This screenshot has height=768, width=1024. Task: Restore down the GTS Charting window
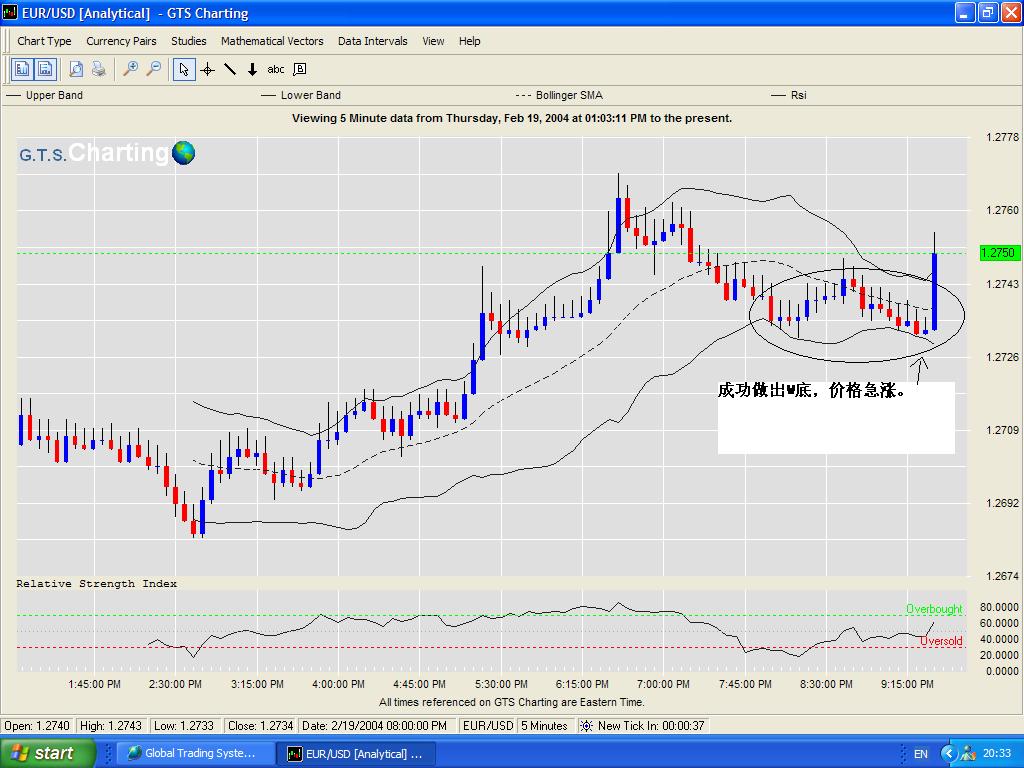(x=987, y=12)
